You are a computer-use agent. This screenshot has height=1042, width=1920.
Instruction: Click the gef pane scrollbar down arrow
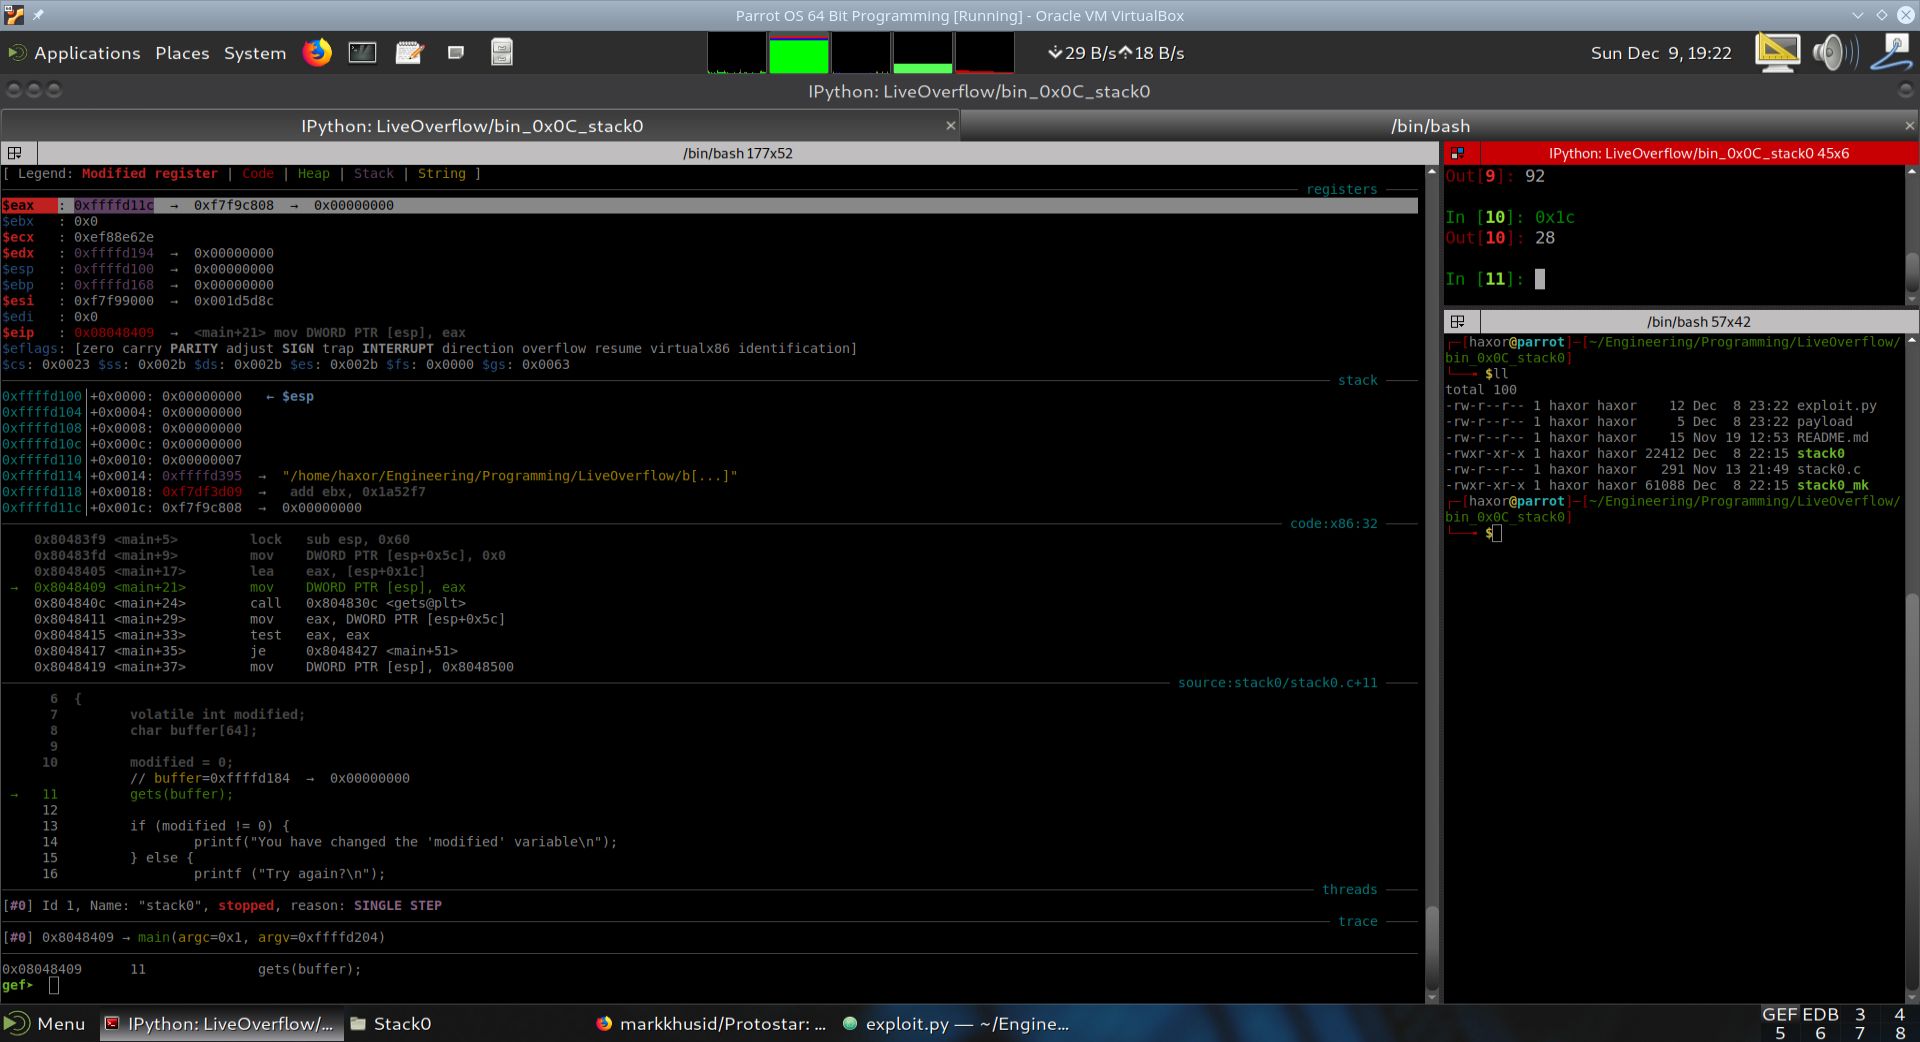point(1431,997)
